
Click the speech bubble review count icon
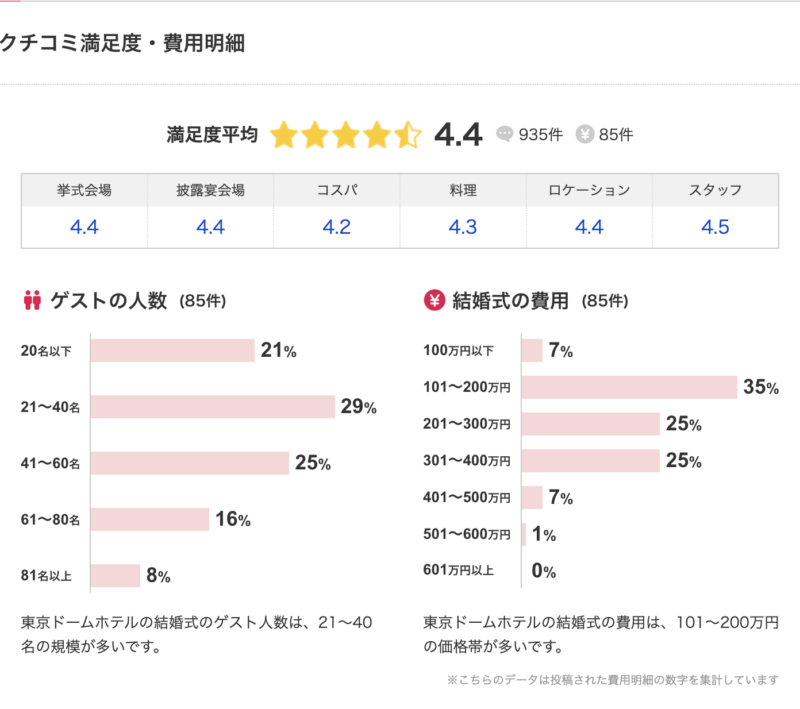pyautogui.click(x=505, y=134)
